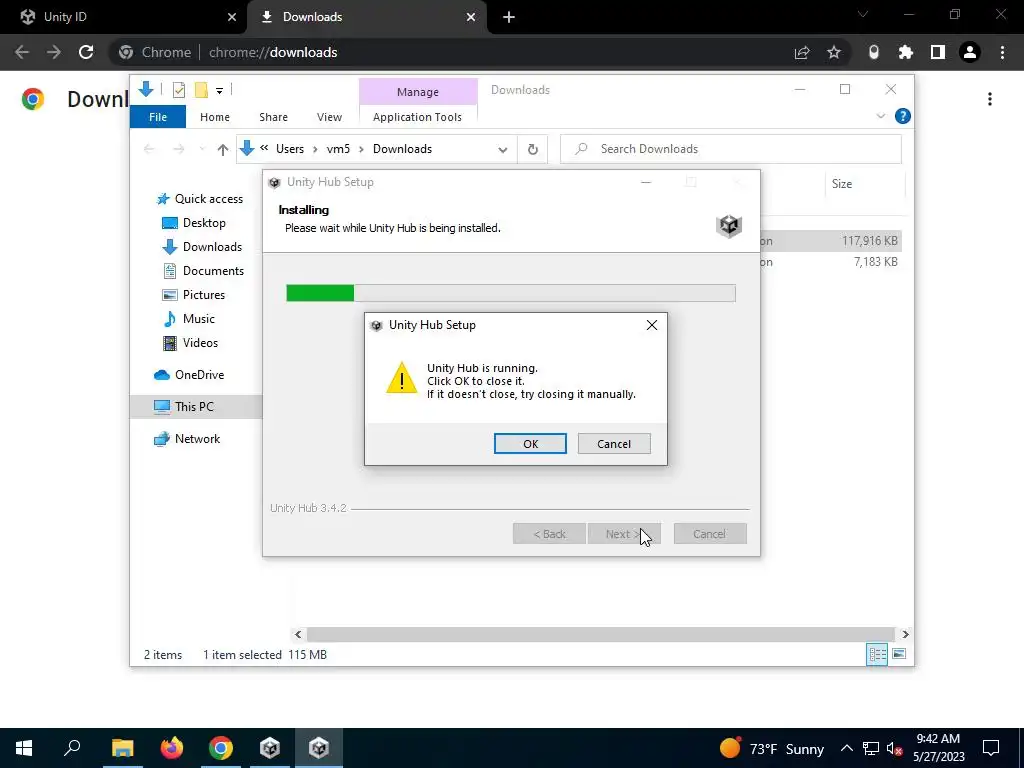Click the share this page icon in Chrome
The width and height of the screenshot is (1024, 768).
(802, 52)
